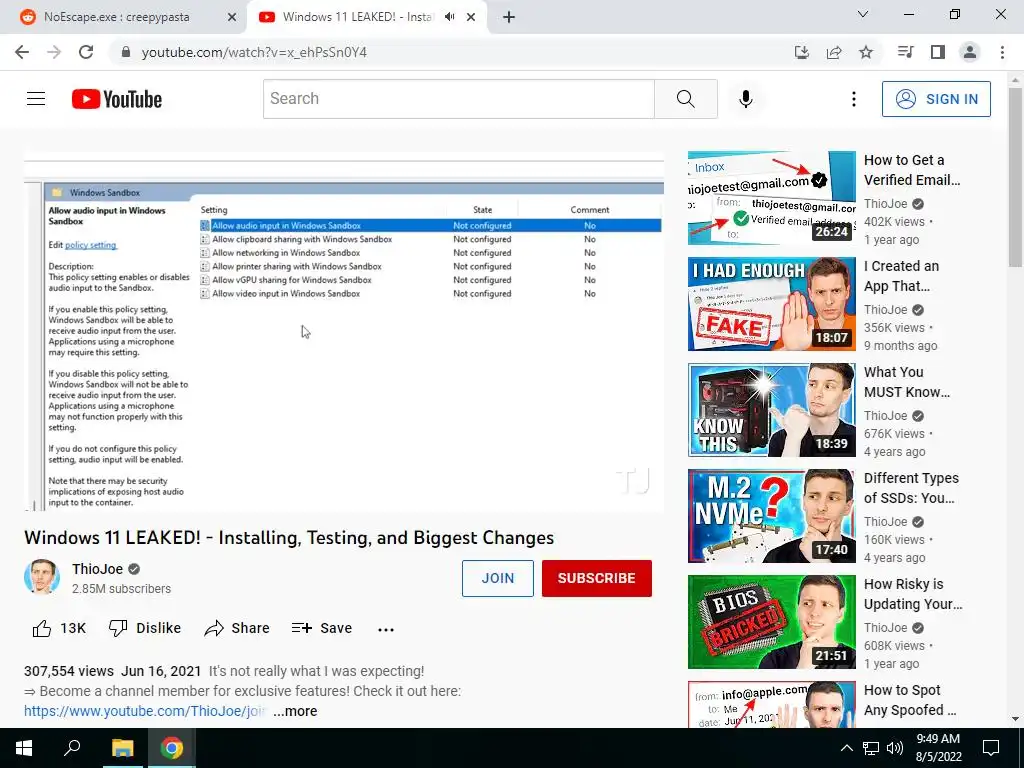Image resolution: width=1024 pixels, height=768 pixels.
Task: Open File Explorer from the taskbar
Action: 122,748
